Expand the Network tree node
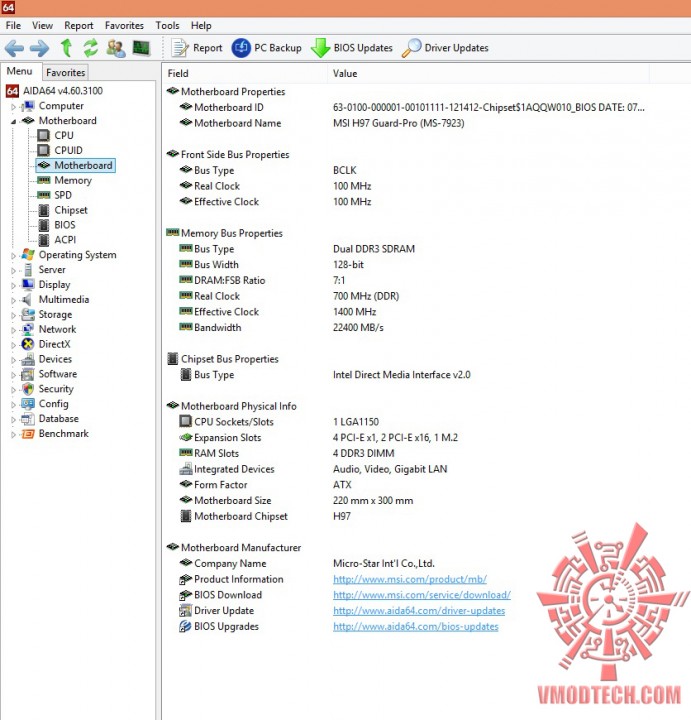This screenshot has height=720, width=691. pyautogui.click(x=13, y=331)
